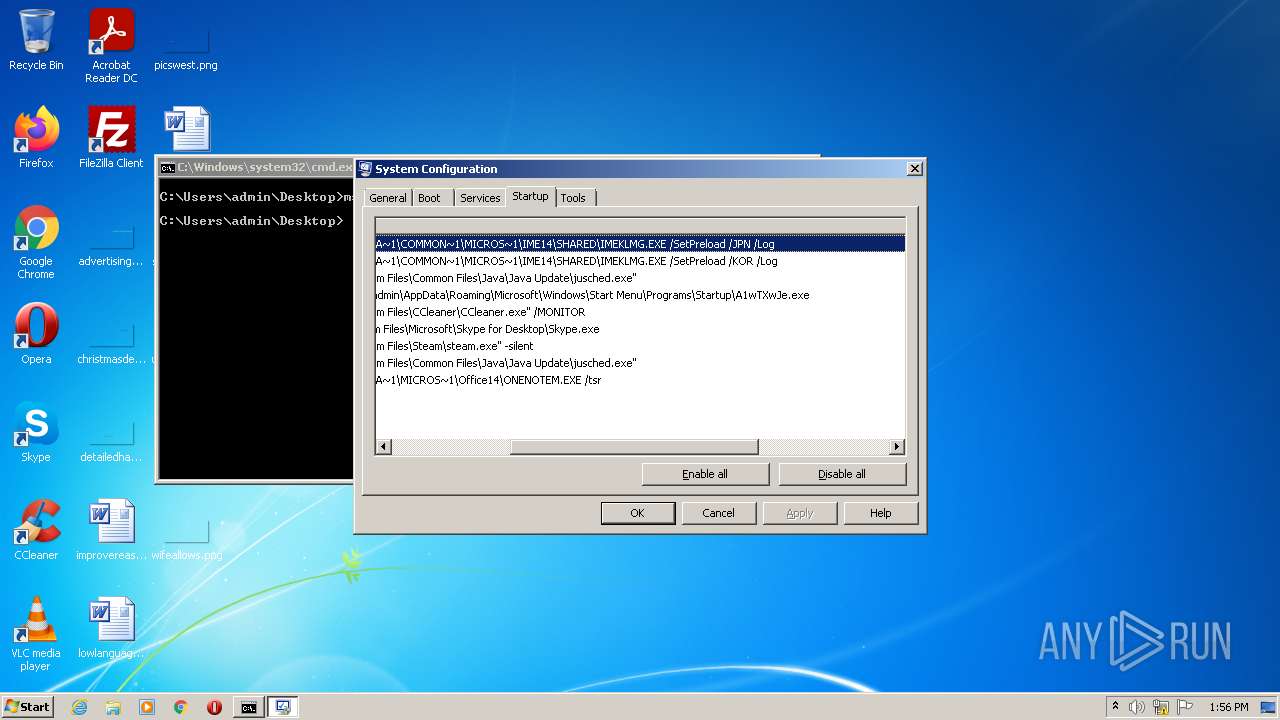Select the Word document beside FileZilla Client
This screenshot has height=720, width=1280.
[187, 129]
